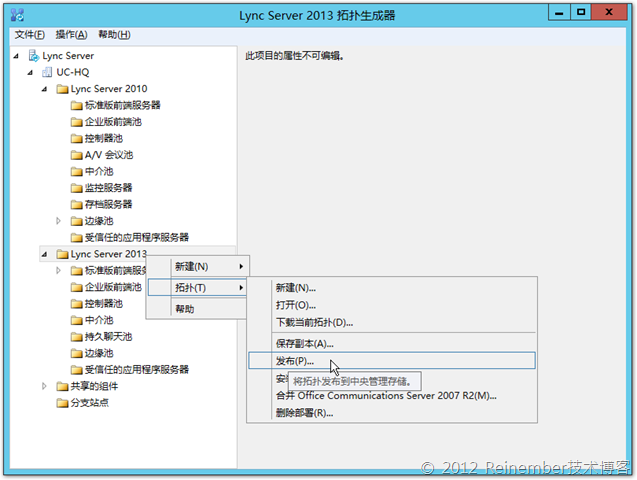Choose 合并 Office Communications Server 2007 R2(M)...

[392, 396]
